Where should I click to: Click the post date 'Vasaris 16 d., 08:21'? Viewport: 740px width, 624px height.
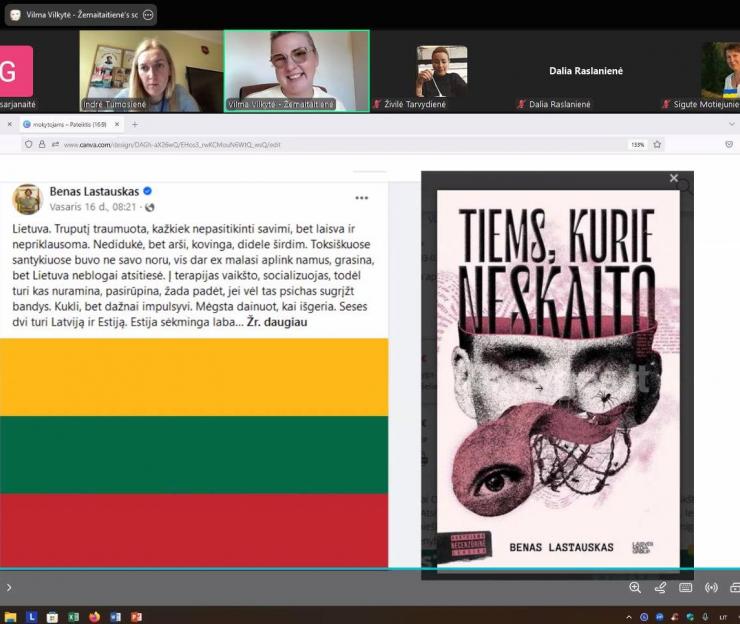[x=93, y=207]
